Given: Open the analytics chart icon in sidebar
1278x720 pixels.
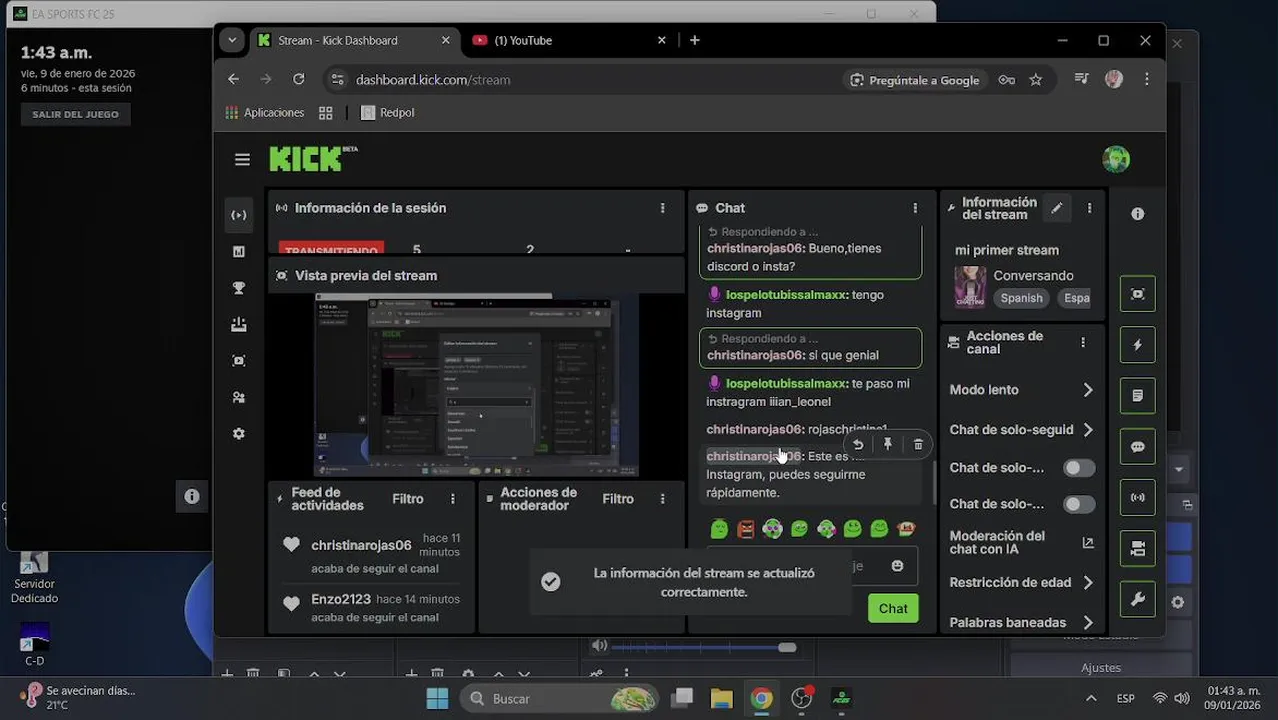Looking at the screenshot, I should [239, 252].
